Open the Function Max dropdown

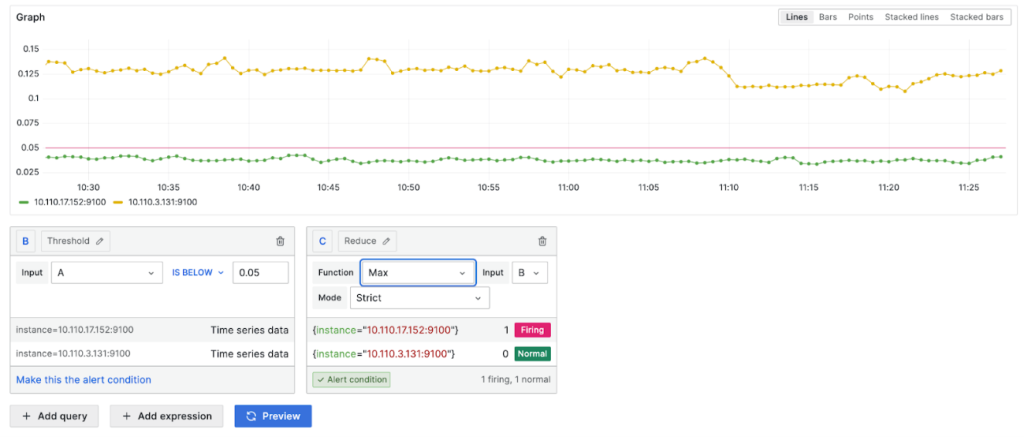click(417, 272)
